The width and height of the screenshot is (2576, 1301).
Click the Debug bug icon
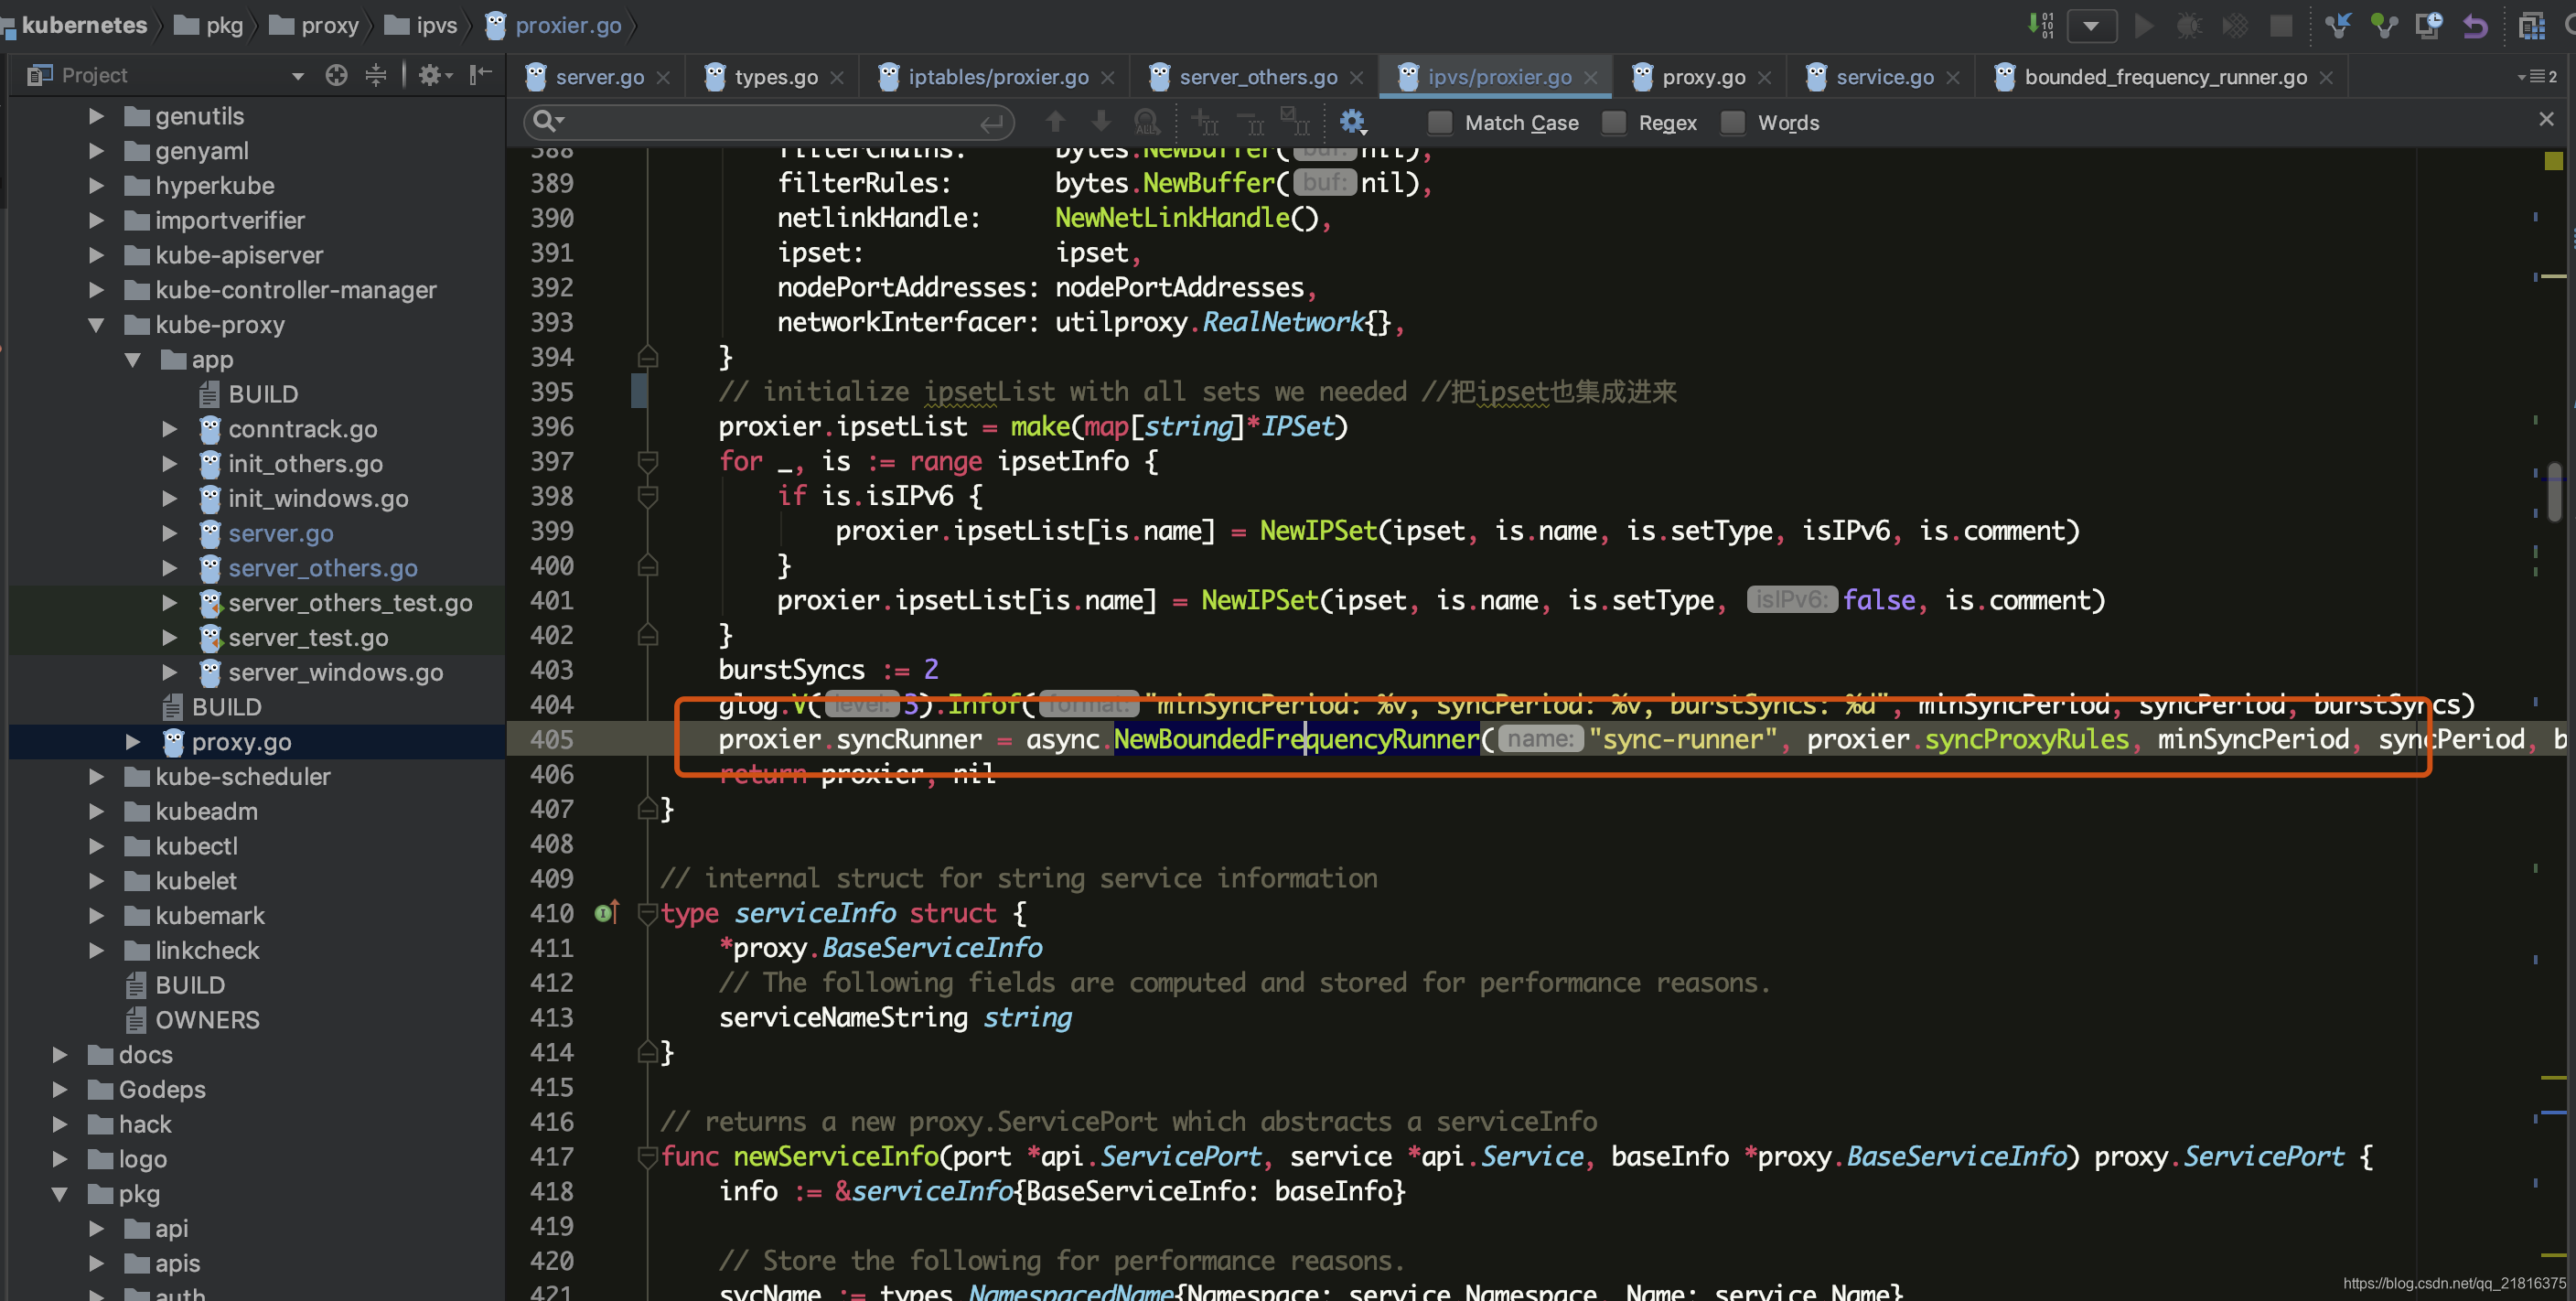tap(2189, 25)
